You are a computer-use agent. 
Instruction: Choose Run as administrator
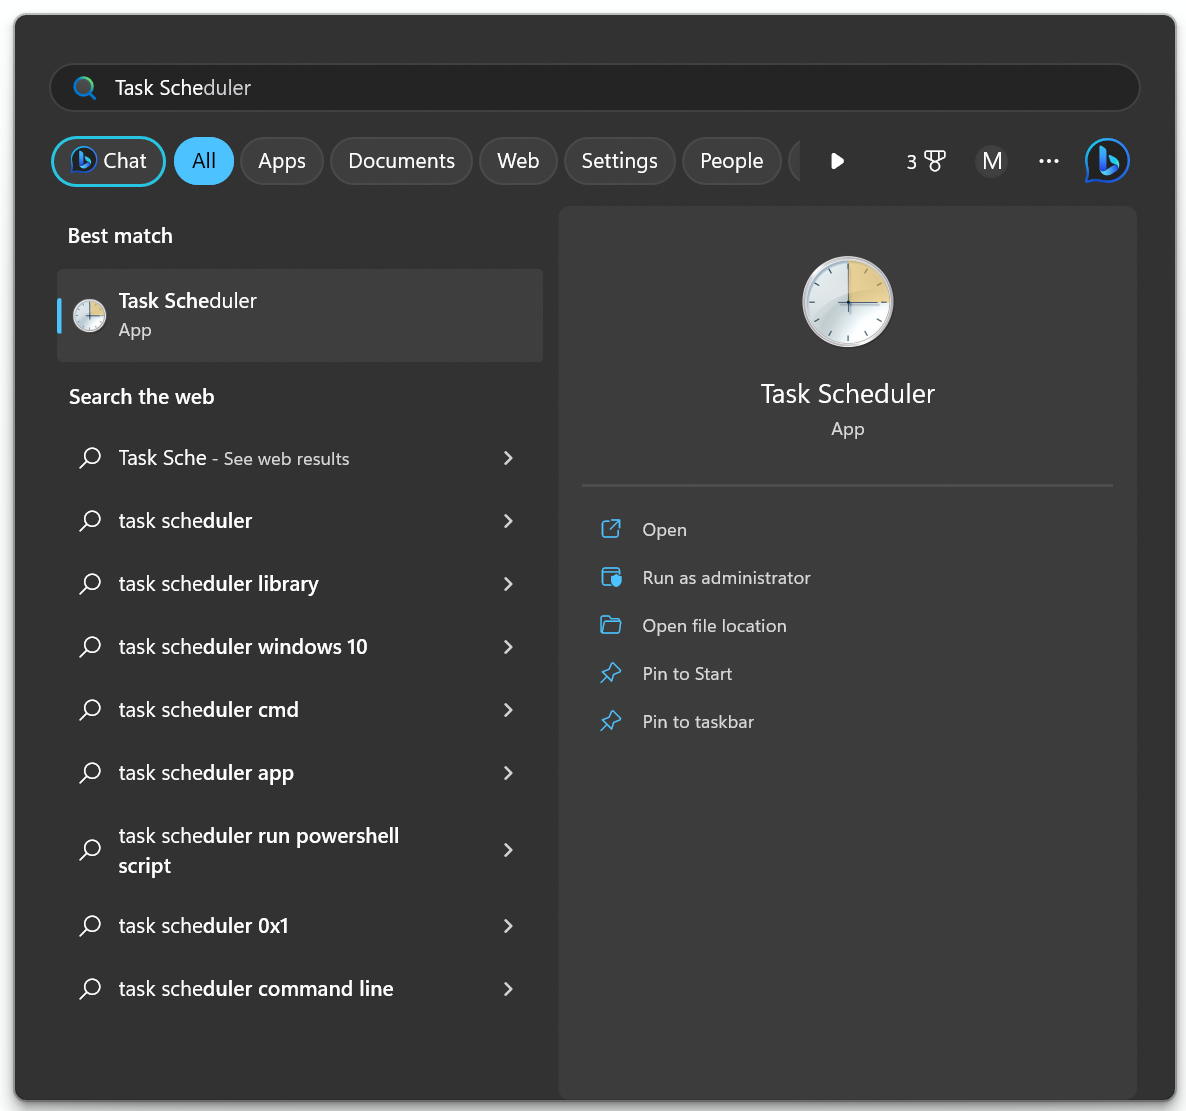coord(726,578)
